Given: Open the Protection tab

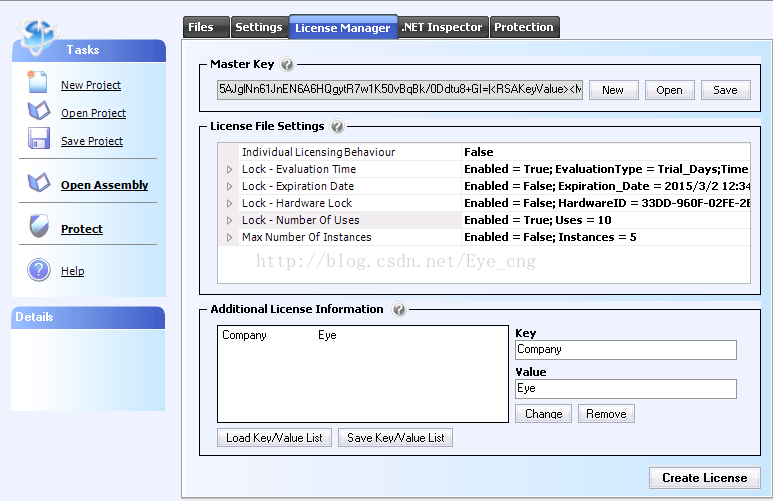Looking at the screenshot, I should tap(524, 27).
